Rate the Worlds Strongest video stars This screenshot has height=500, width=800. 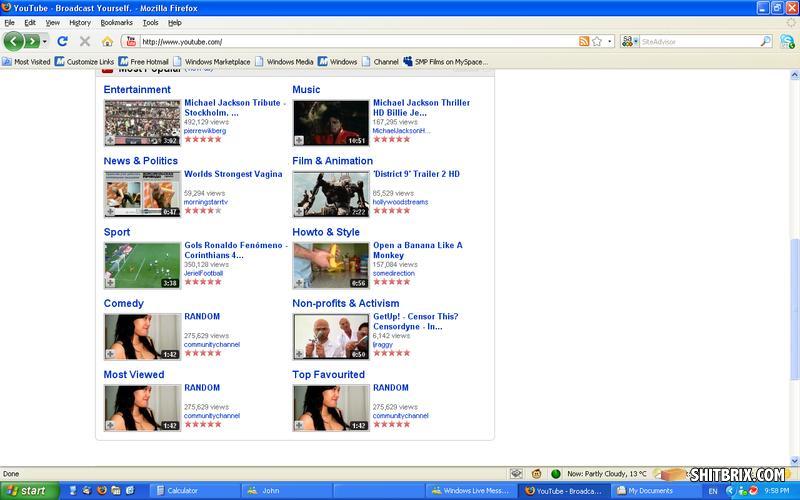[203, 210]
